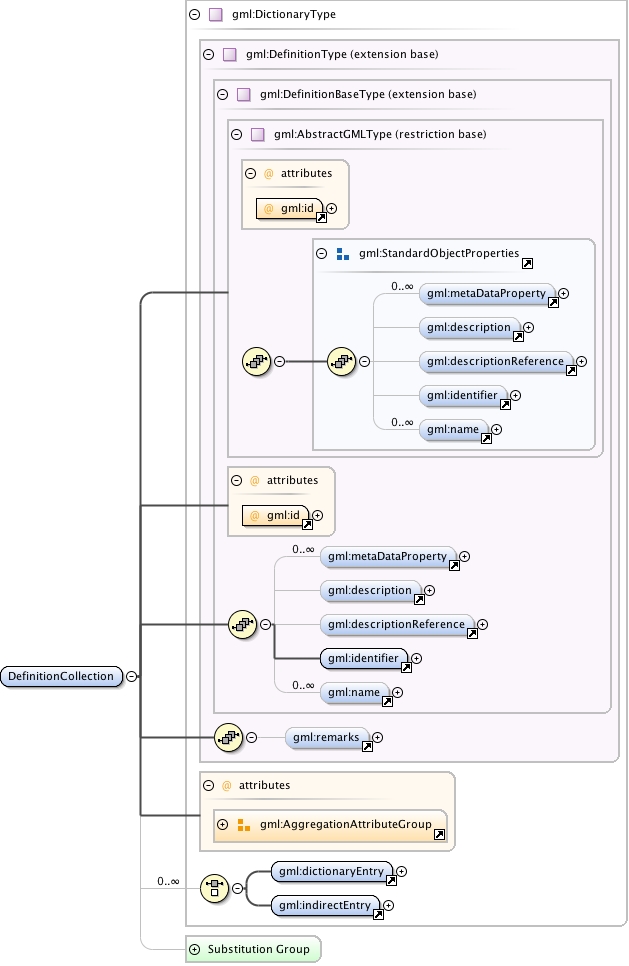Click the sequence icon in gml:DefinitionBaseType

click(243, 625)
